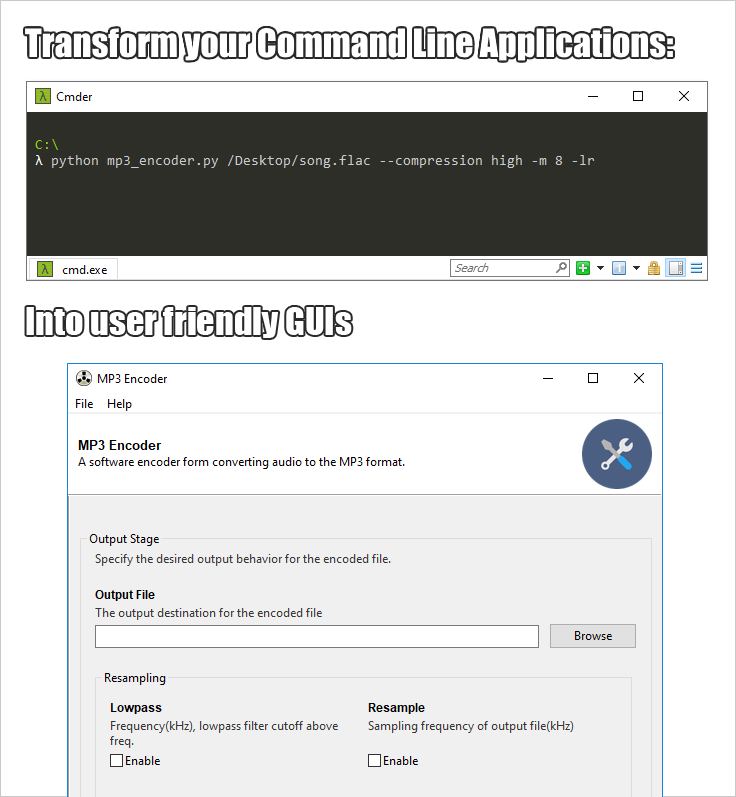Screen dimensions: 736x797
Task: Click inside the Cmder Search box
Action: point(503,268)
